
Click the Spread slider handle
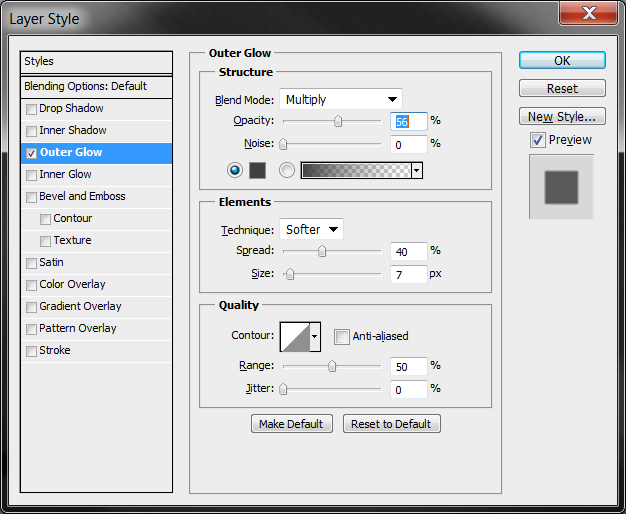click(322, 251)
